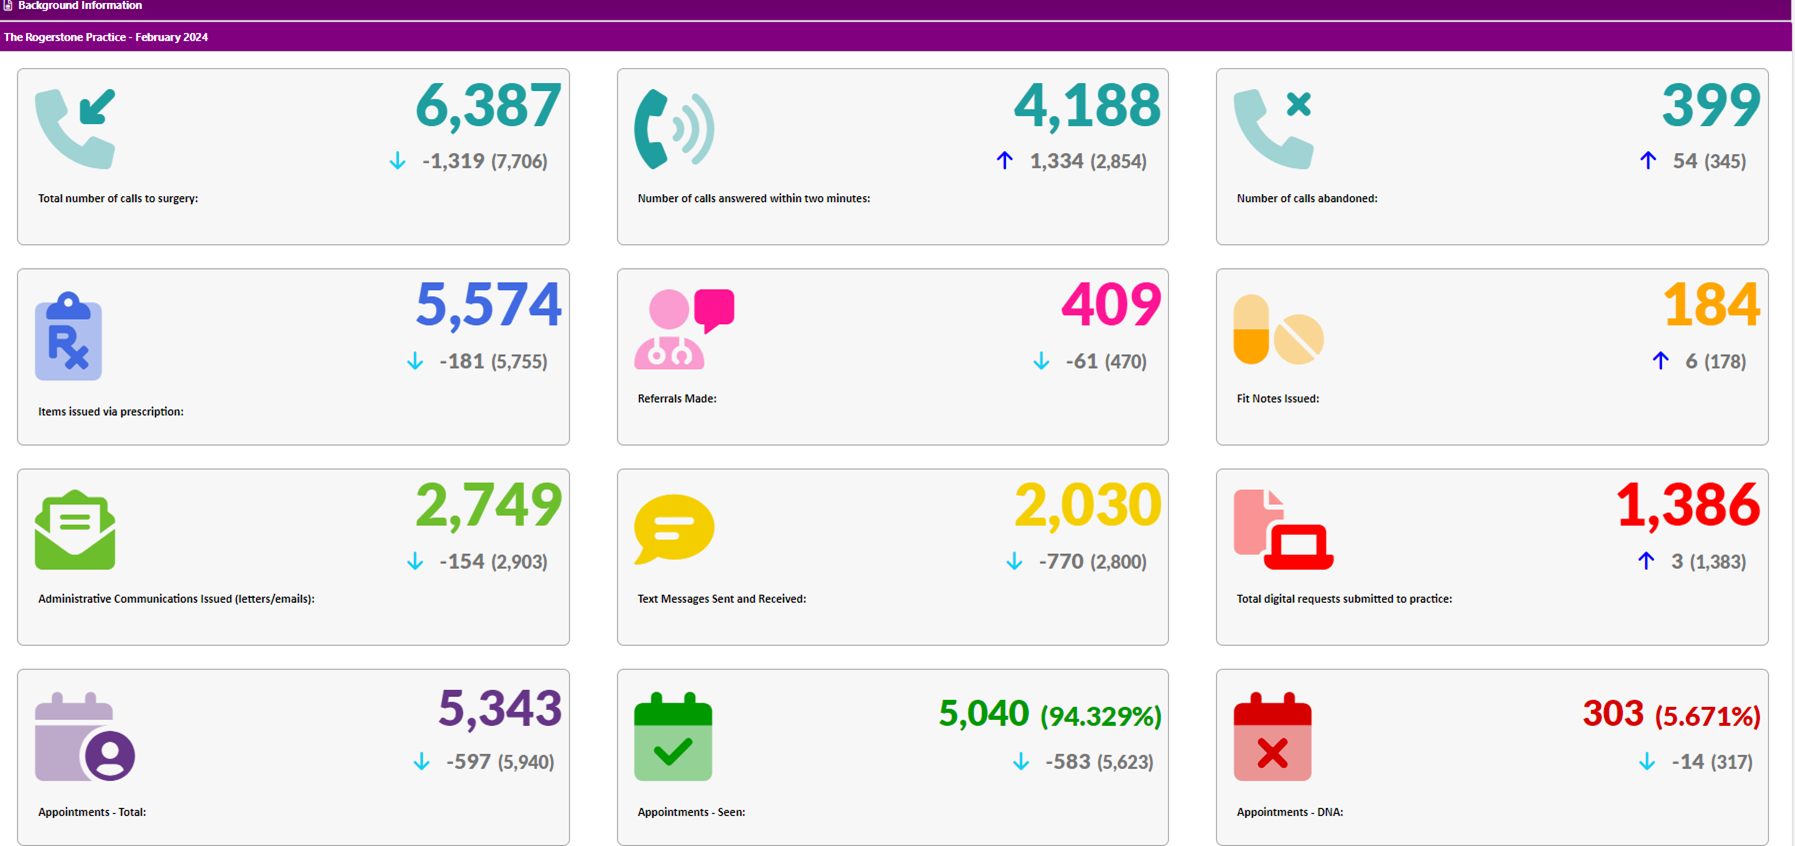Click 'Total number of calls to surgery' label
Image resolution: width=1795 pixels, height=846 pixels.
(118, 199)
